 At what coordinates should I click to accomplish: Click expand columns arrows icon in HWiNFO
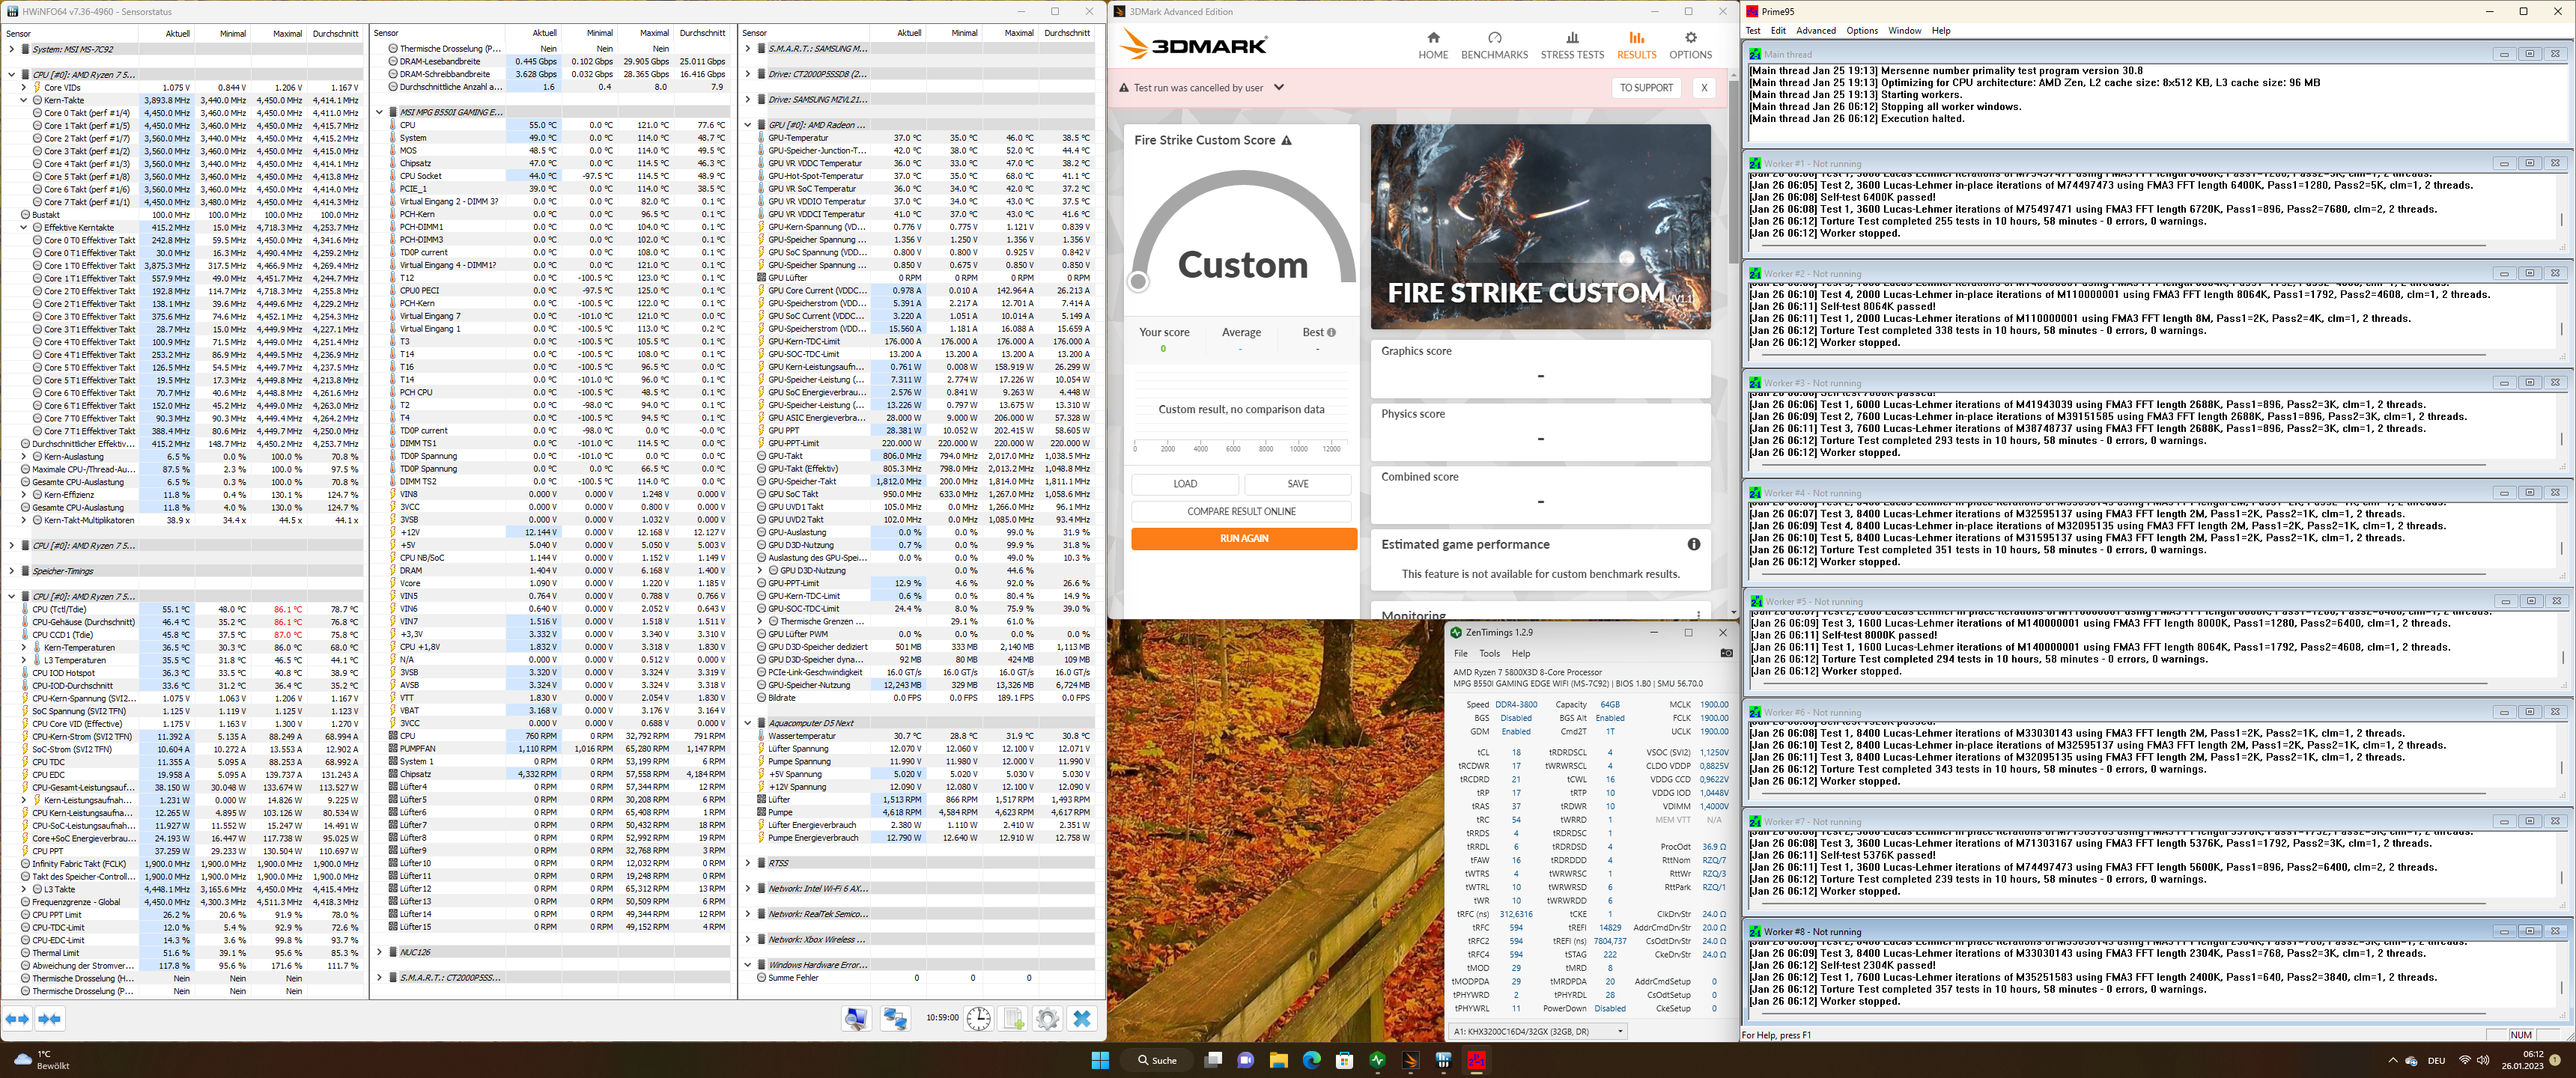click(x=18, y=1018)
